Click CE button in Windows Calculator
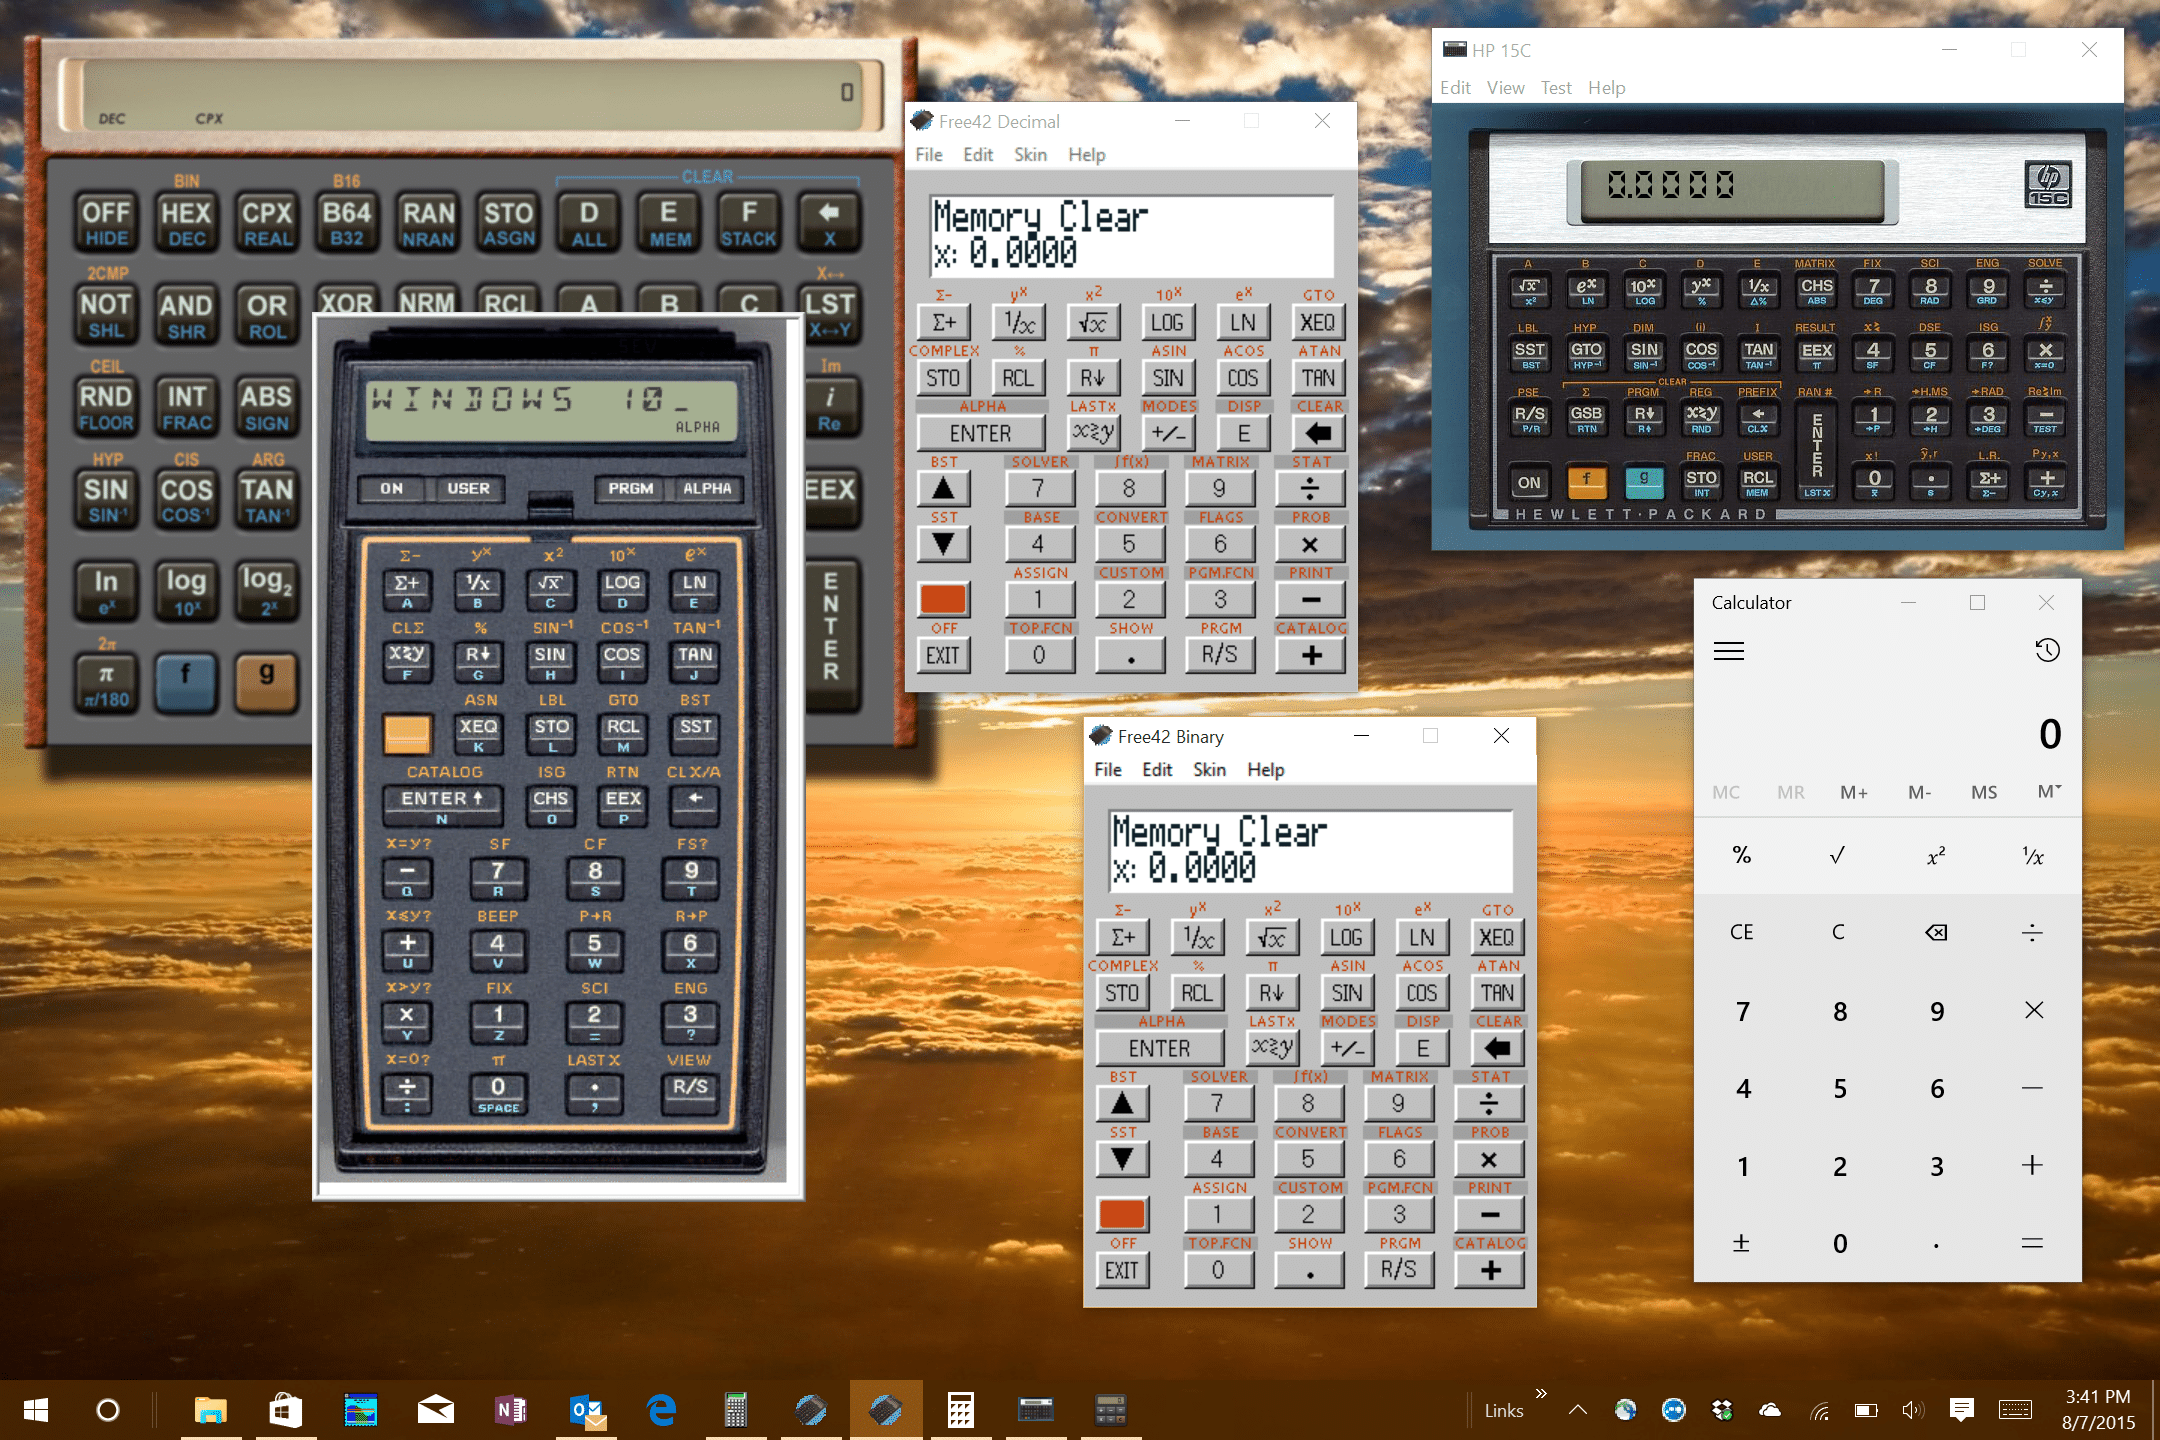The image size is (2160, 1440). coord(1741,932)
